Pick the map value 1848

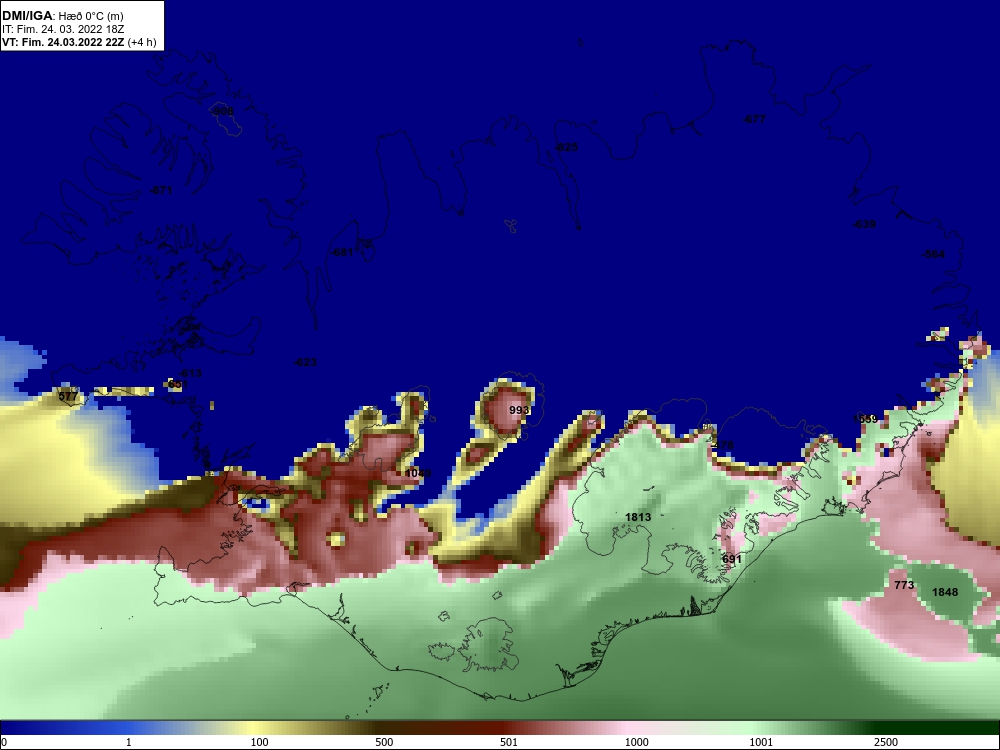click(945, 592)
